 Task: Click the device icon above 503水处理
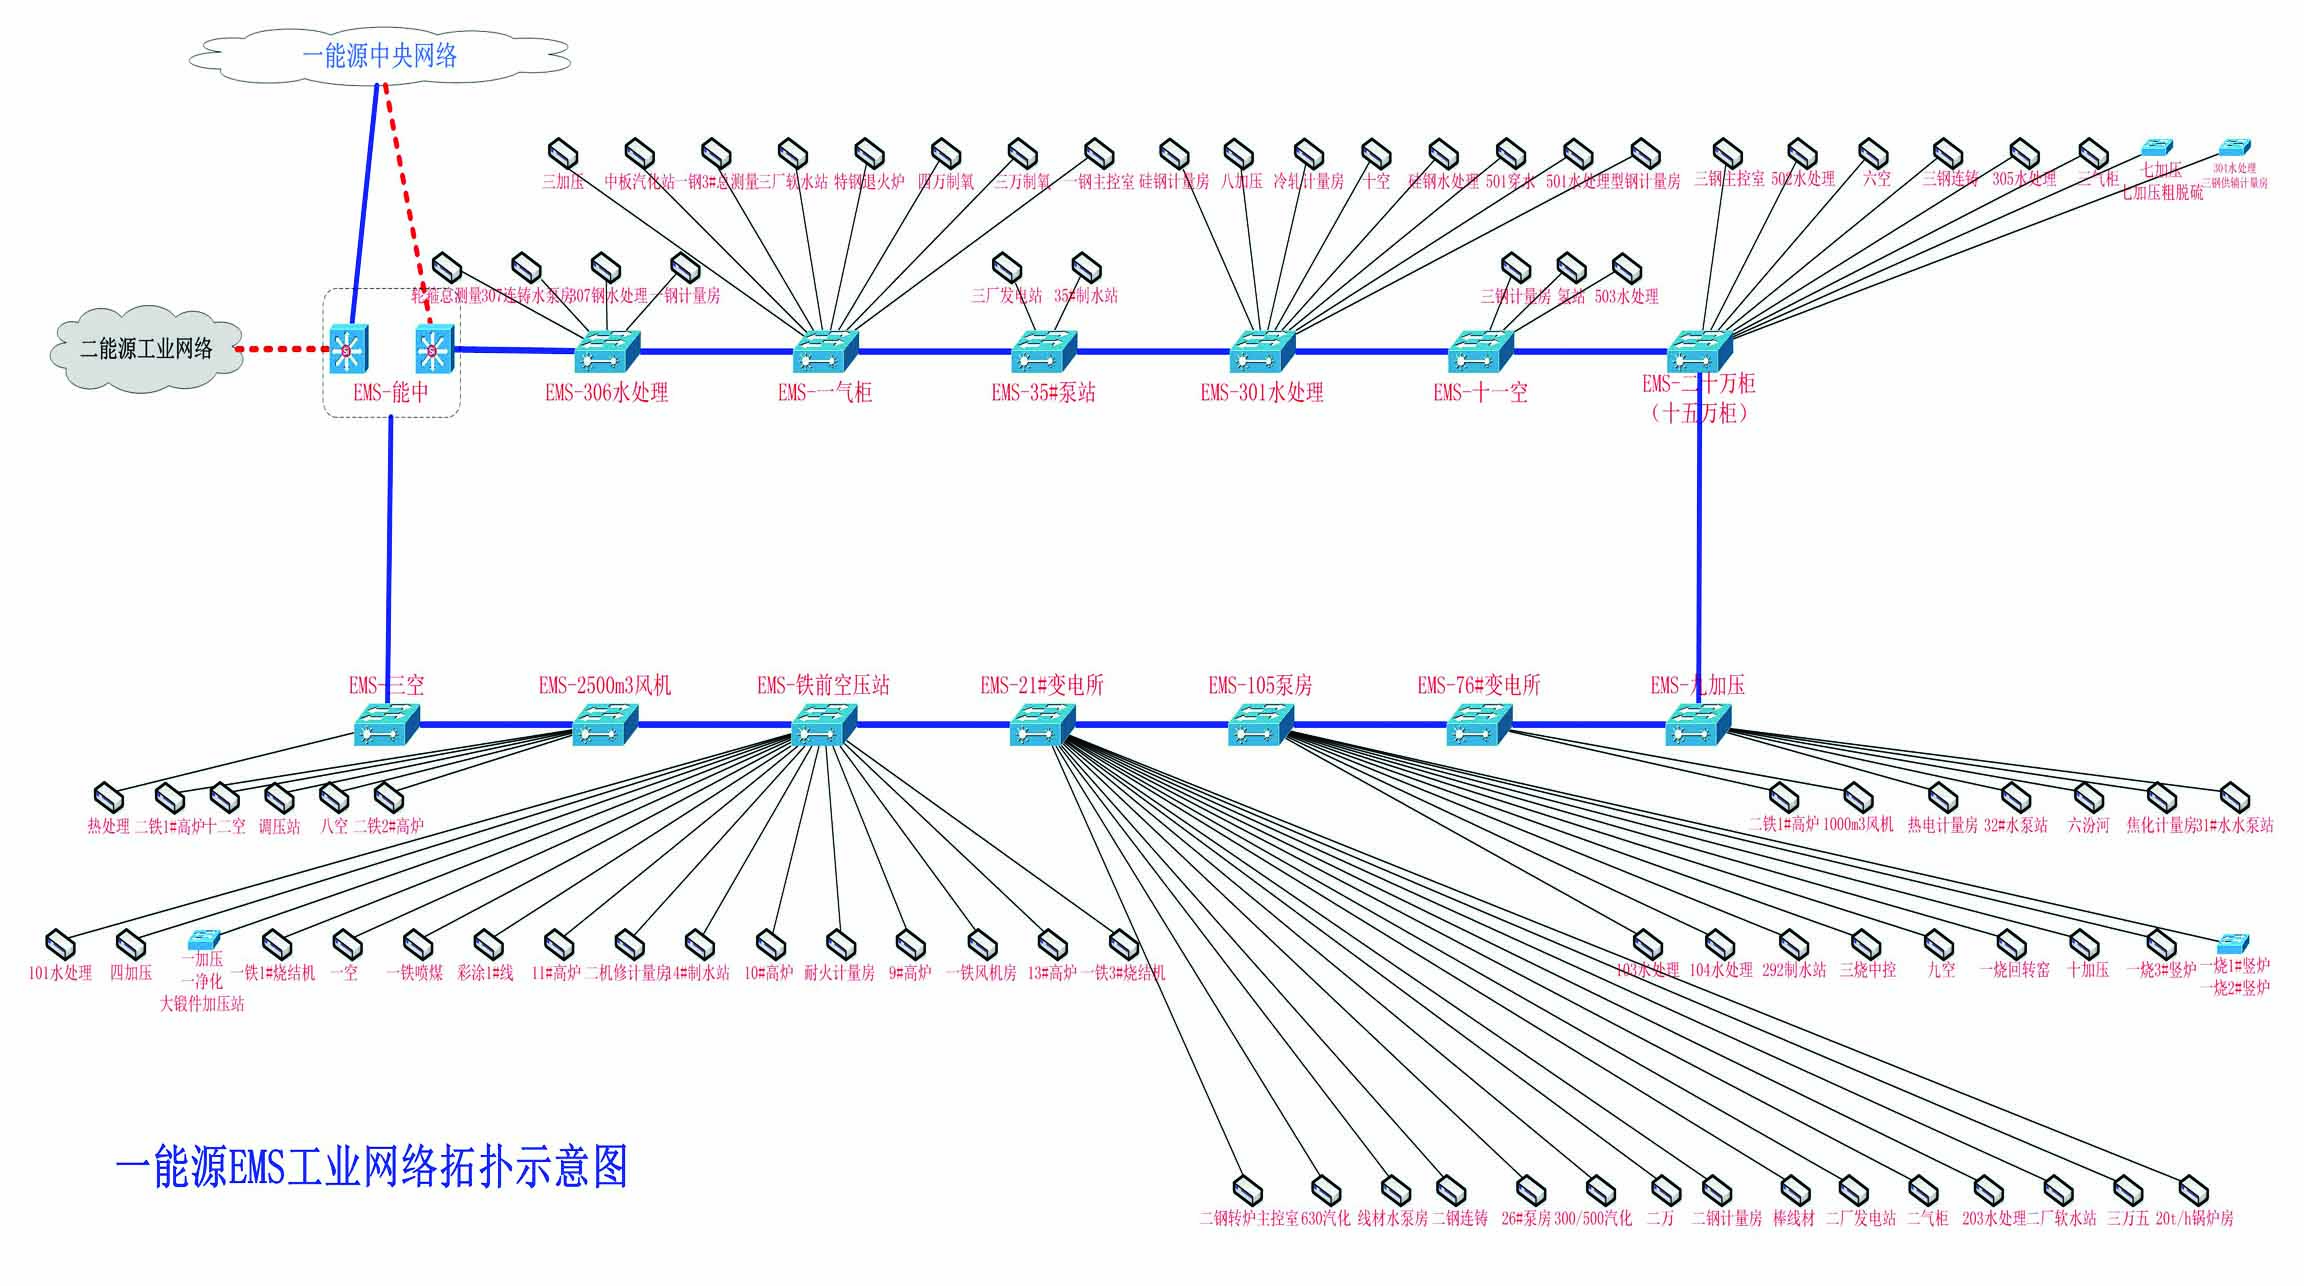tap(1627, 268)
